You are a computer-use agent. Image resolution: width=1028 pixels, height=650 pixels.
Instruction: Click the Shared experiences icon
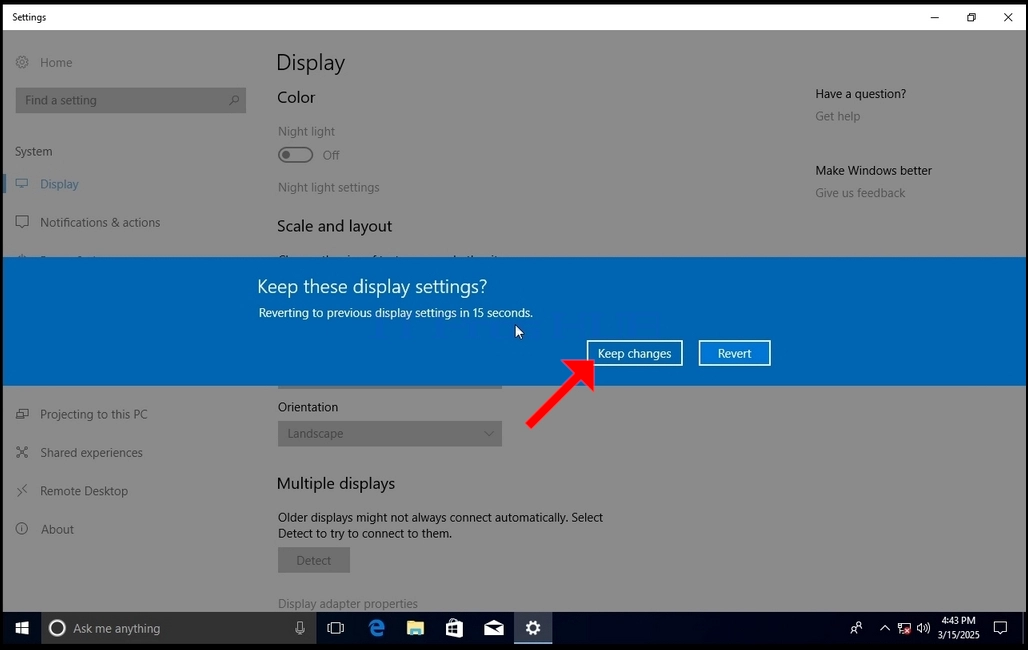[22, 452]
